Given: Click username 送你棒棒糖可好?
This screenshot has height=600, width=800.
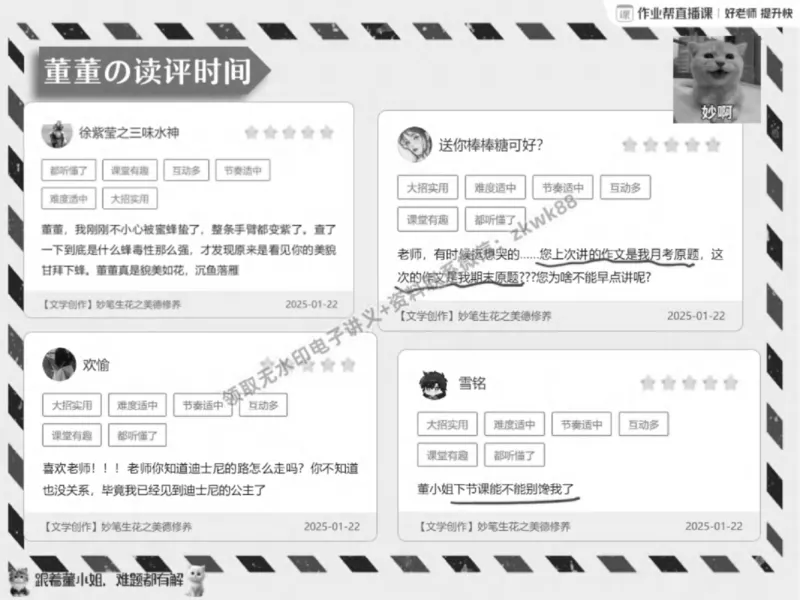Looking at the screenshot, I should coord(491,145).
